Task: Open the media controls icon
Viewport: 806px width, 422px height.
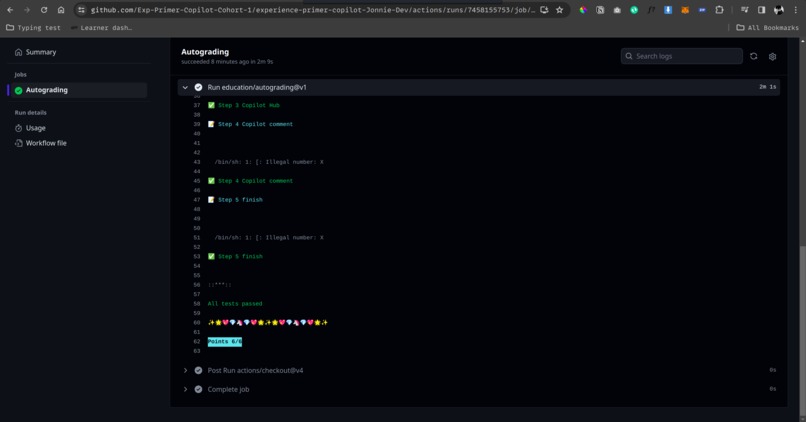Action: click(744, 10)
